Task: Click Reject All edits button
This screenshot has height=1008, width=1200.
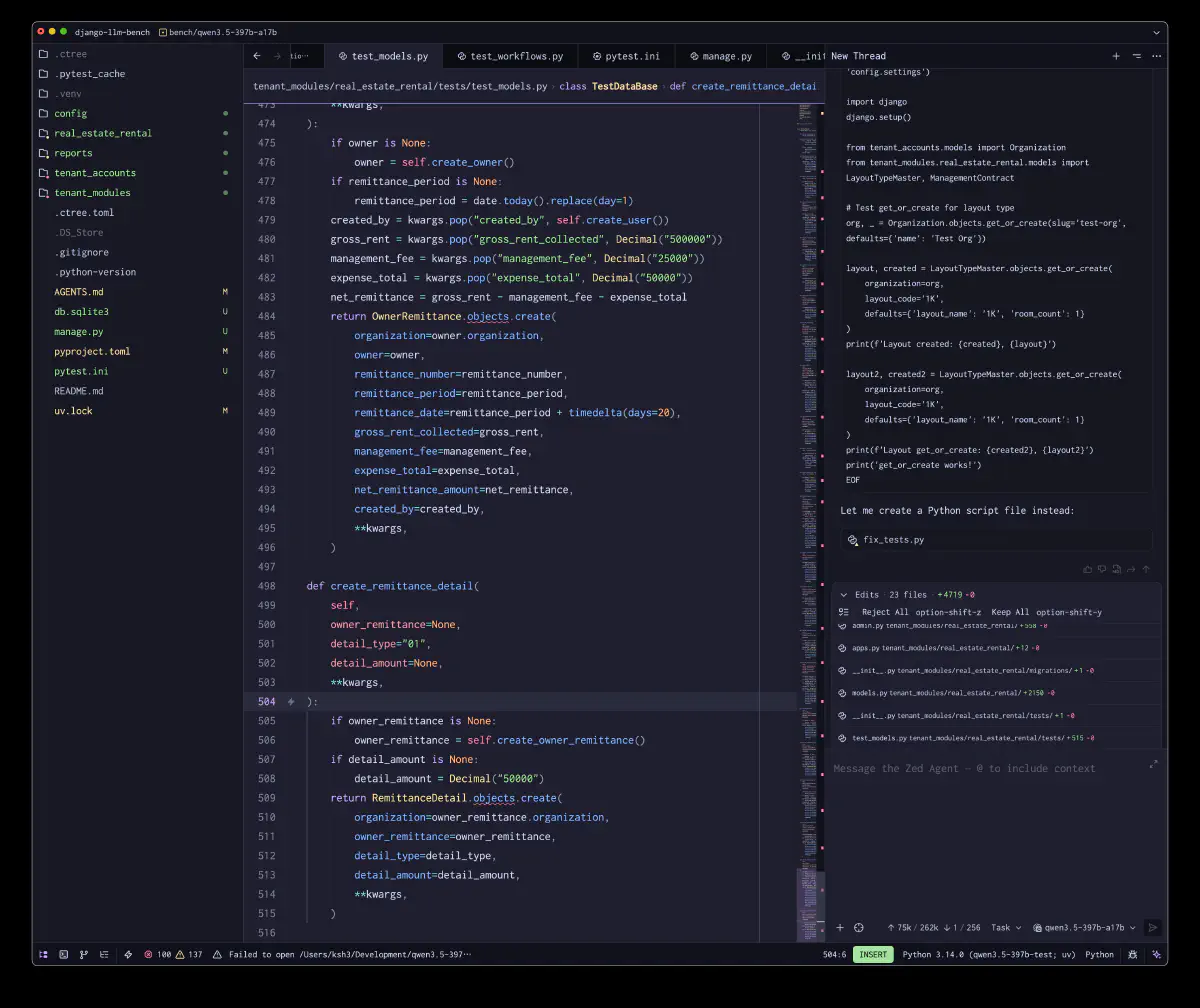Action: 885,612
